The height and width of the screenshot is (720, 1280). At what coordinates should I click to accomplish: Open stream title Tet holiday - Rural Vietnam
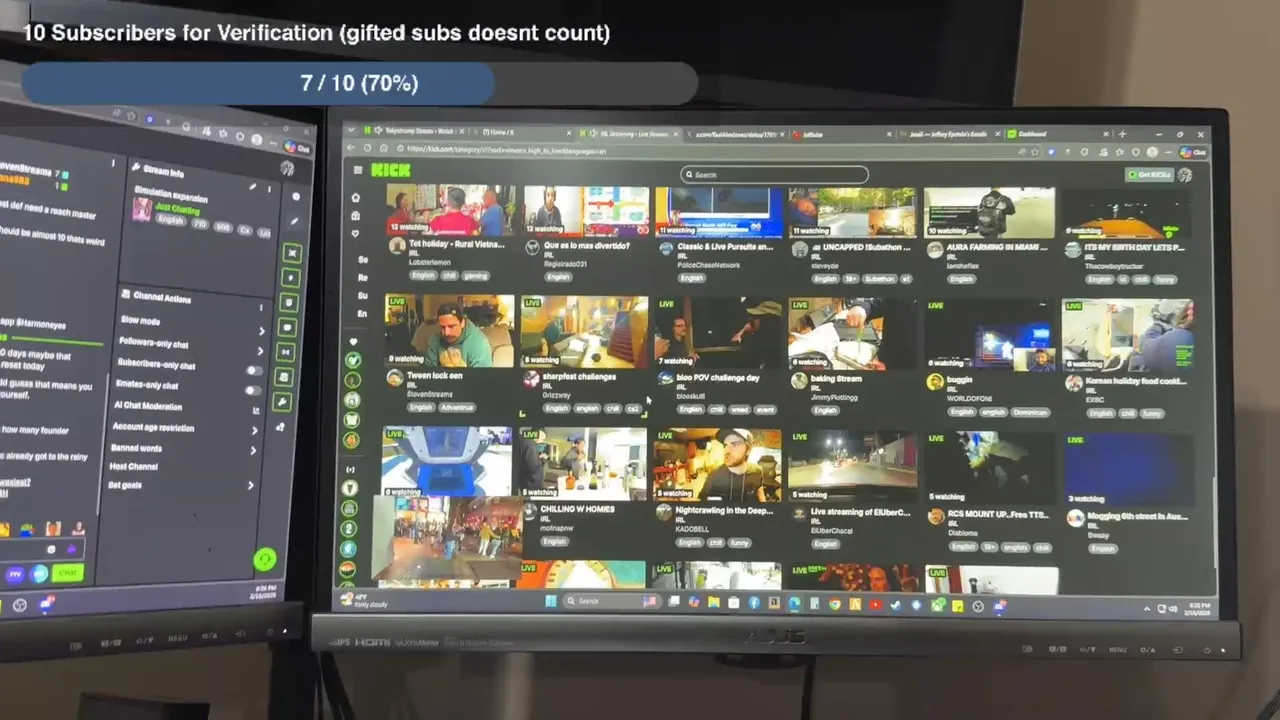[x=457, y=244]
